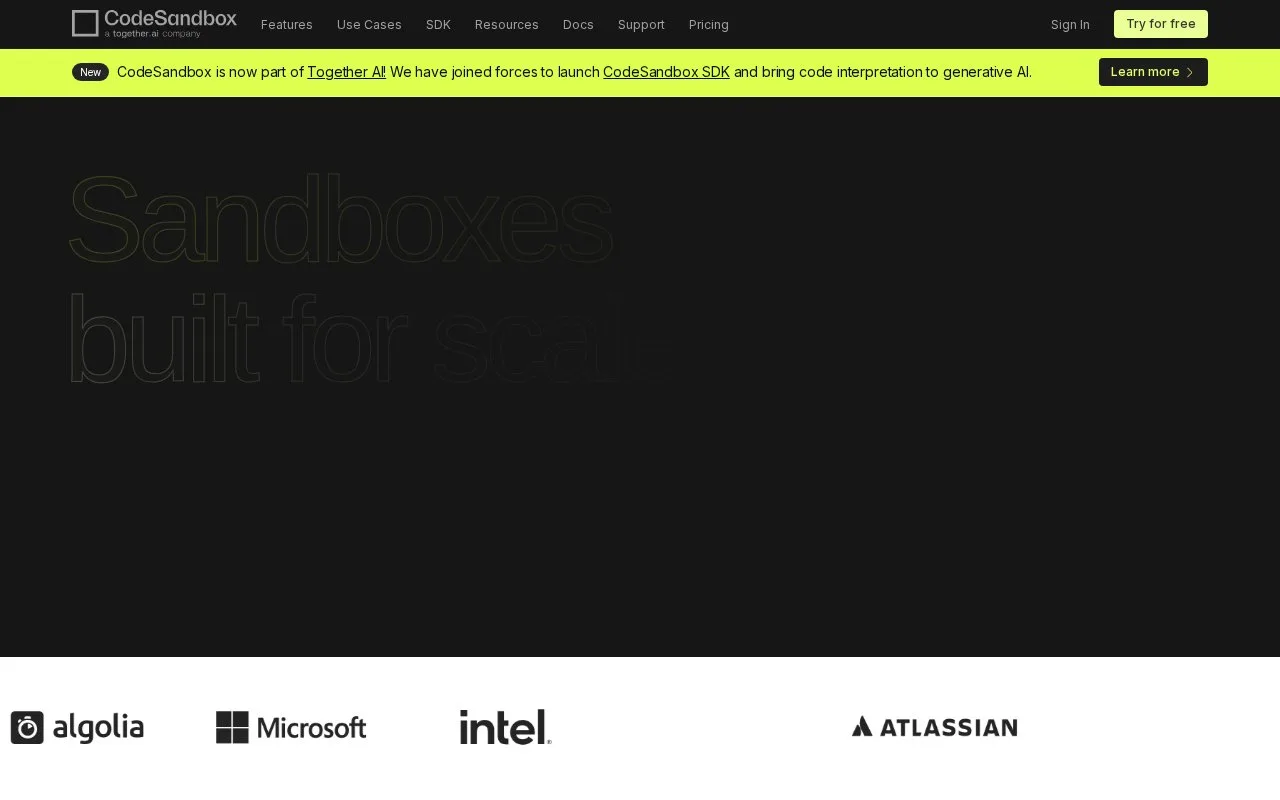Click the Atlassian logo
The image size is (1280, 800).
tap(935, 727)
